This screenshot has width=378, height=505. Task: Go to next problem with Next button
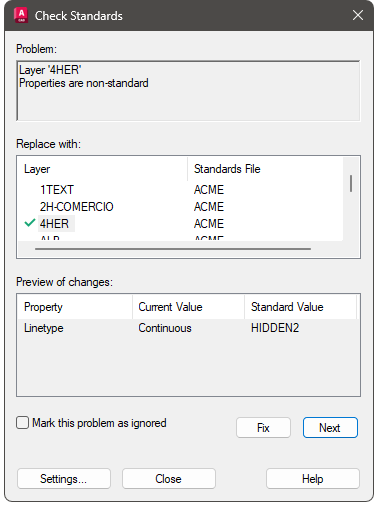[x=330, y=427]
